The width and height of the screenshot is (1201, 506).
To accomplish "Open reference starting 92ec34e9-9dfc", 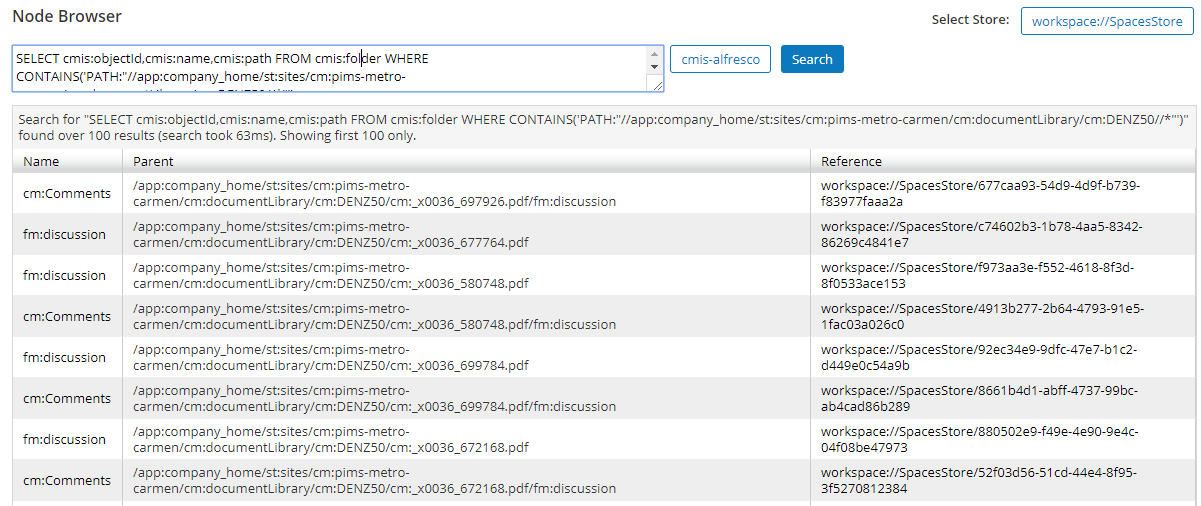I will click(979, 357).
